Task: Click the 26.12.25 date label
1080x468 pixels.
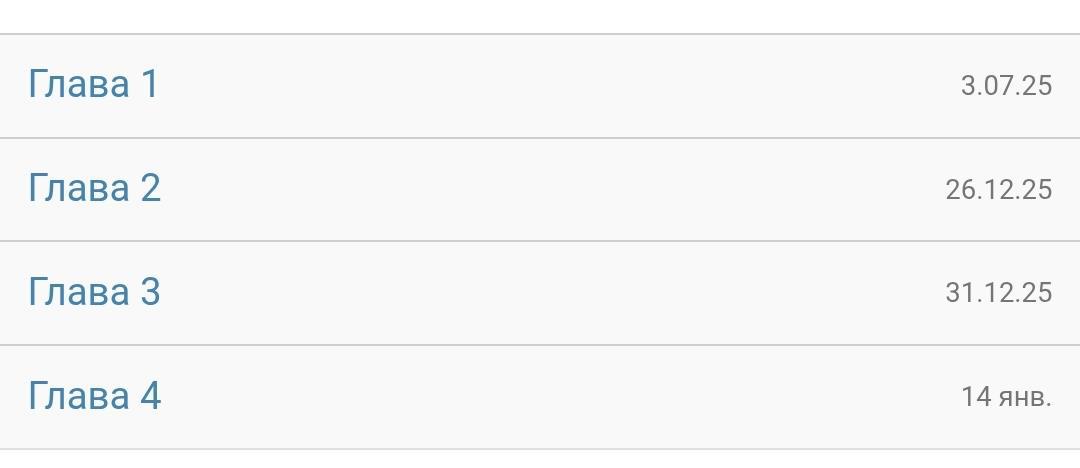Action: (998, 189)
